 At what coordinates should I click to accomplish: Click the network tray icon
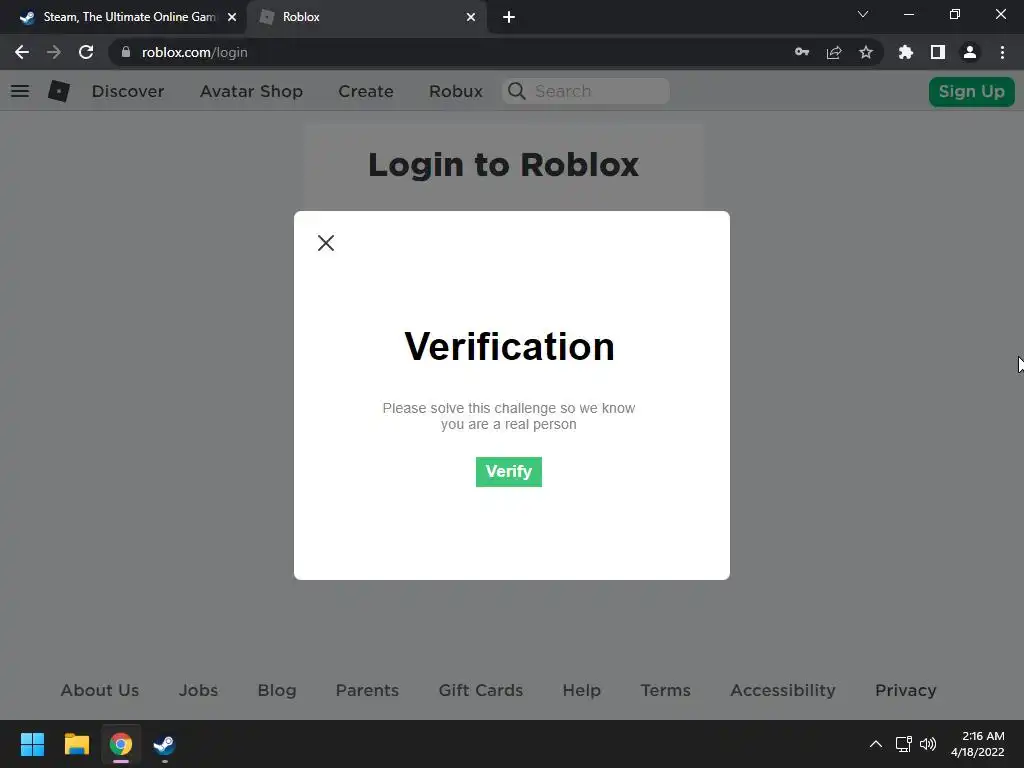pos(903,744)
